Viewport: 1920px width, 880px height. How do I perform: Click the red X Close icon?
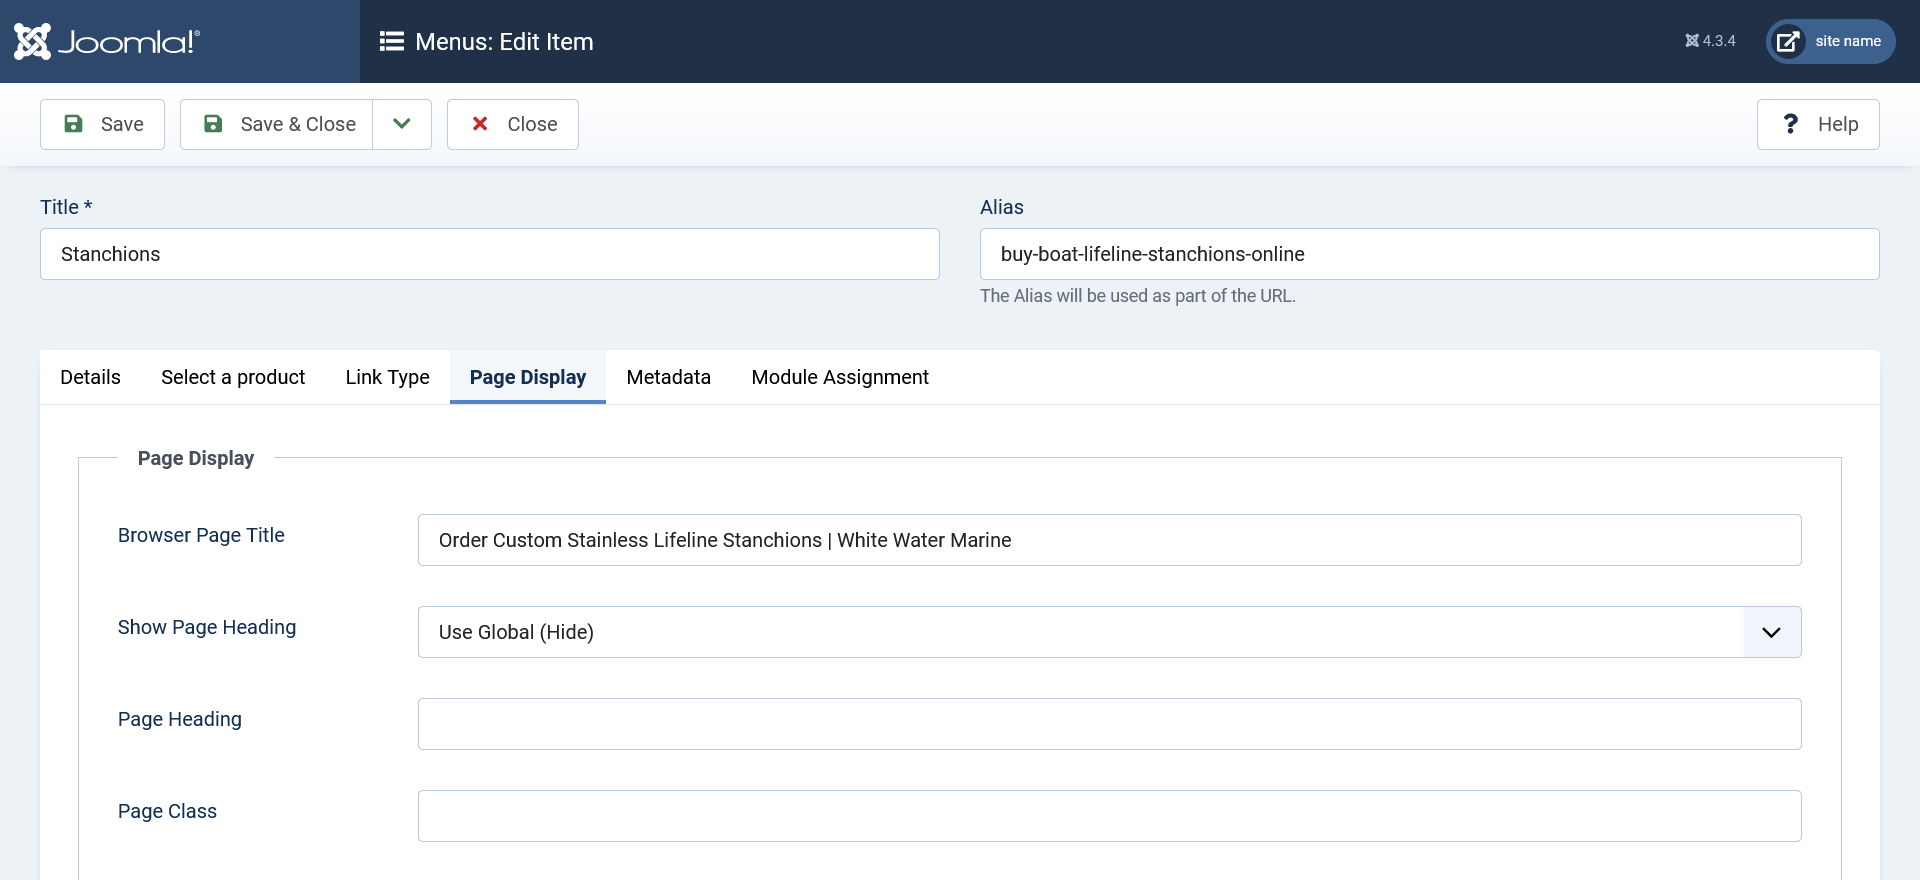(480, 124)
